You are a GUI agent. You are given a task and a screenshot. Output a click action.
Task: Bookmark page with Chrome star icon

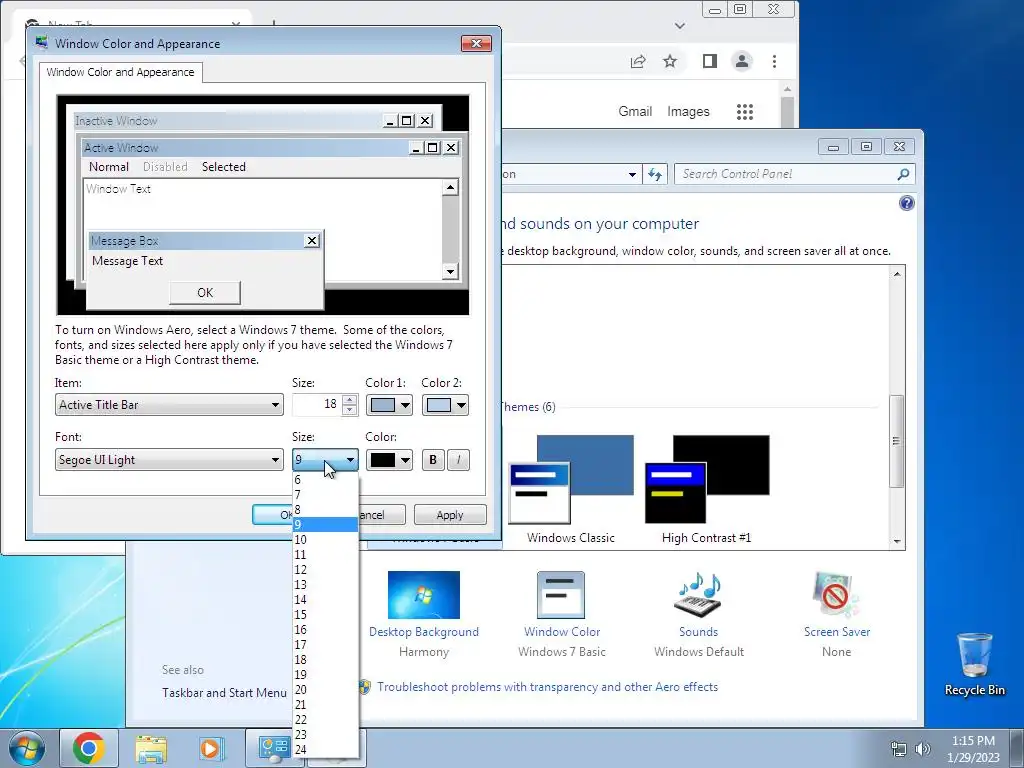[670, 61]
